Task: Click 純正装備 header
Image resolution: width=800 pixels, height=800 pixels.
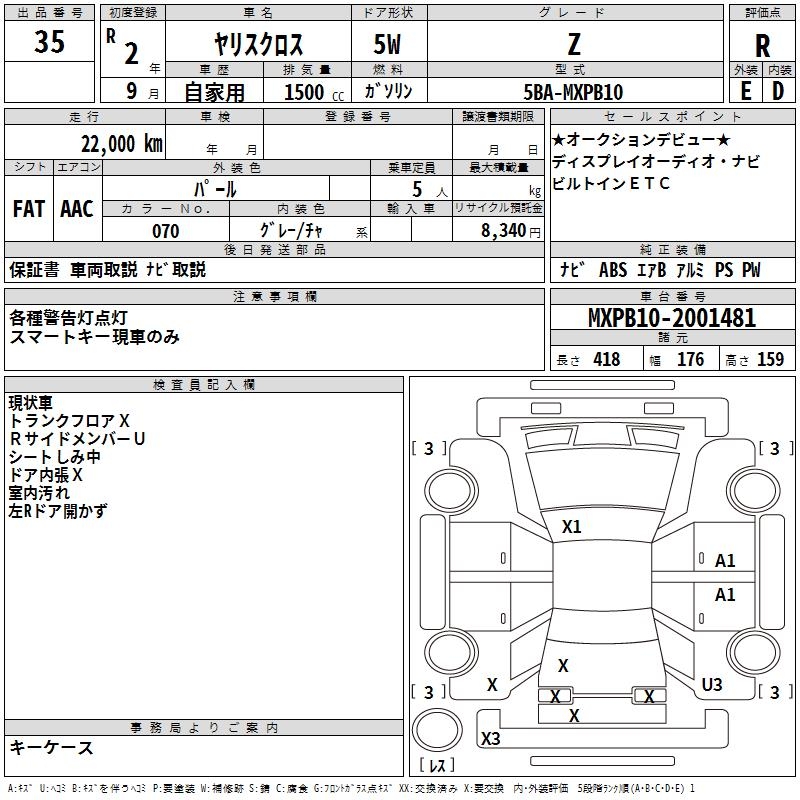Action: tap(673, 249)
